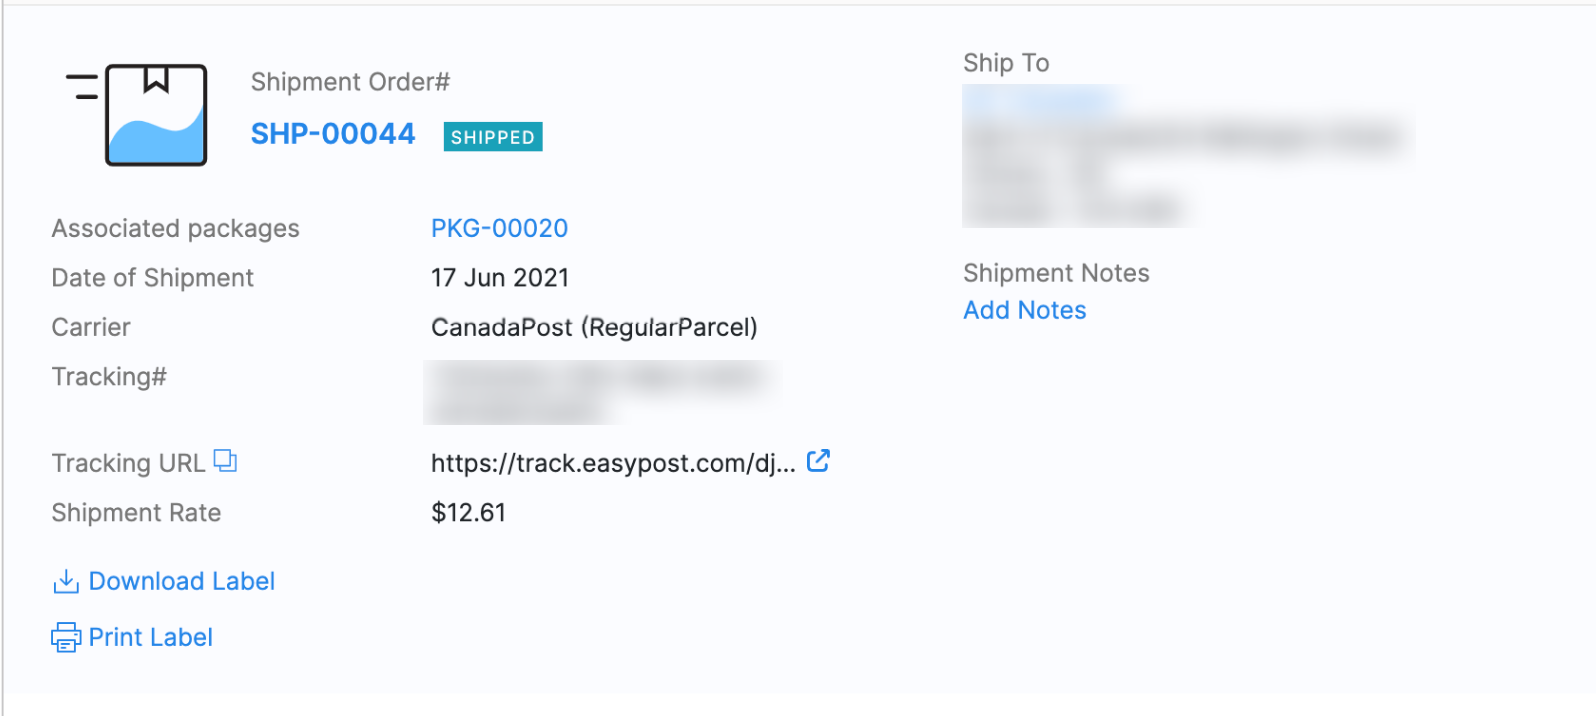Click the download arrow icon
Image resolution: width=1596 pixels, height=716 pixels.
coord(66,581)
